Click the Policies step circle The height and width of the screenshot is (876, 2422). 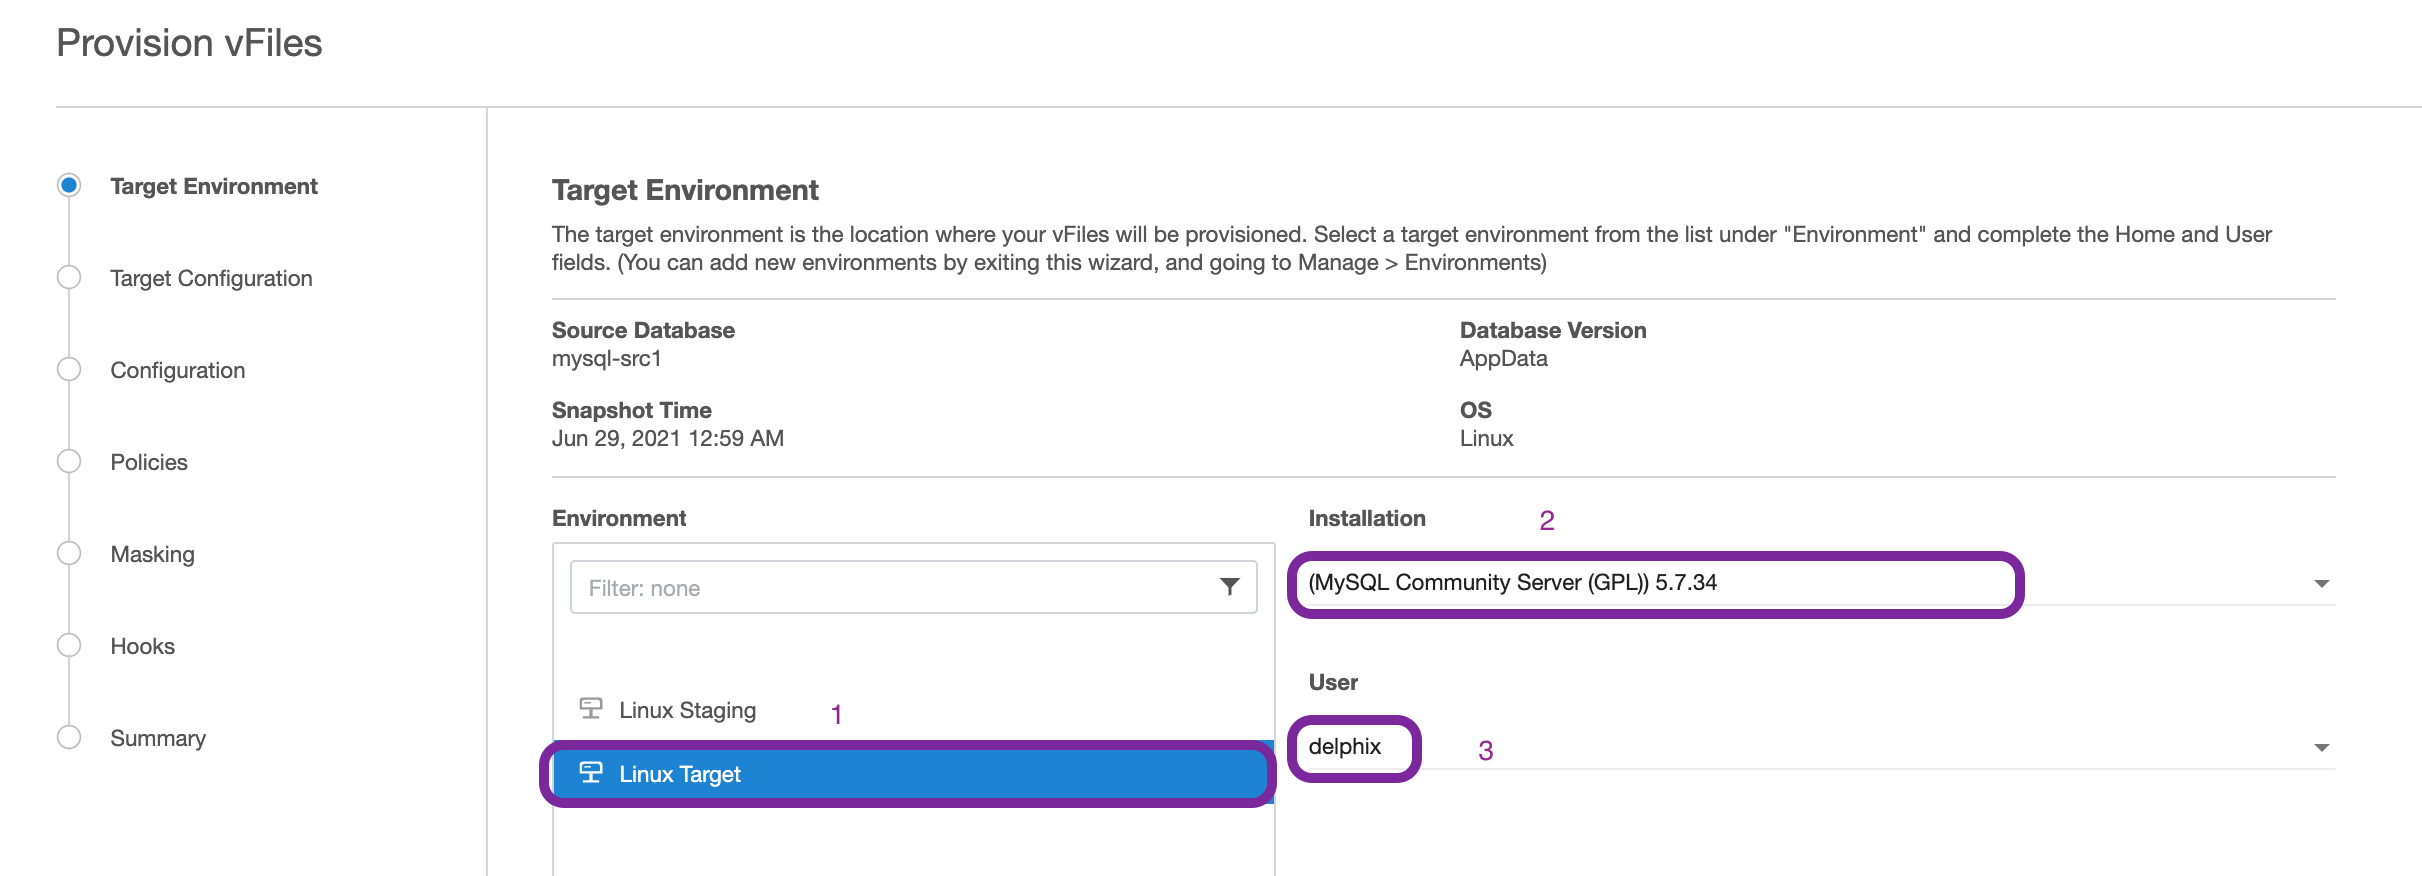pyautogui.click(x=69, y=462)
